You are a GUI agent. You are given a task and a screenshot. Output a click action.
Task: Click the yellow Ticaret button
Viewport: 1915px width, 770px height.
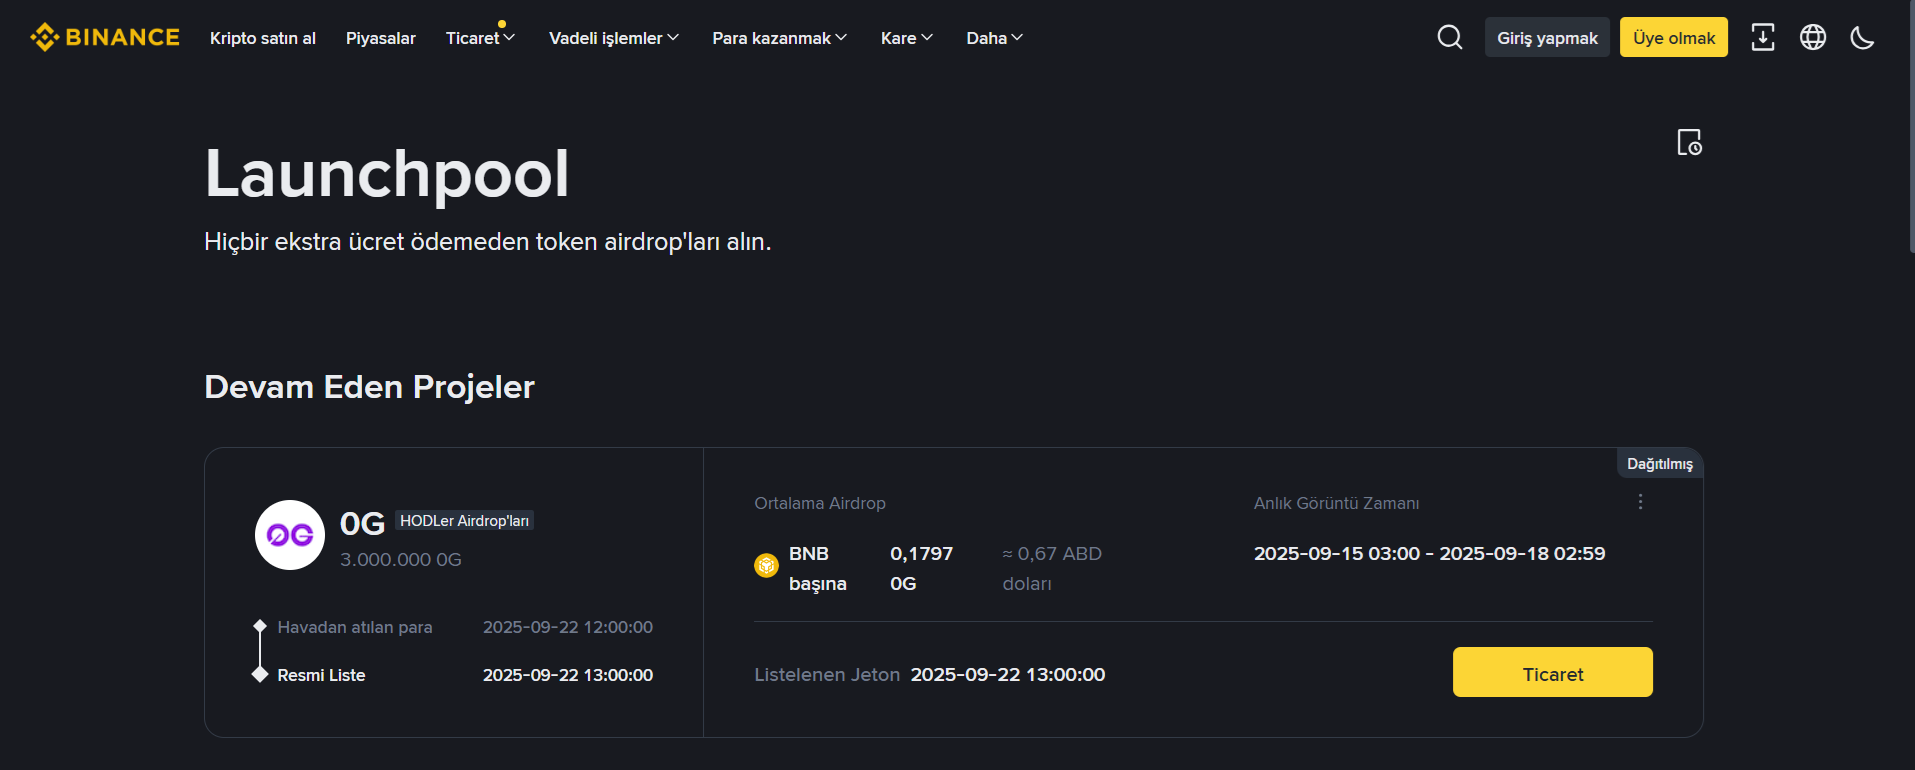point(1553,672)
